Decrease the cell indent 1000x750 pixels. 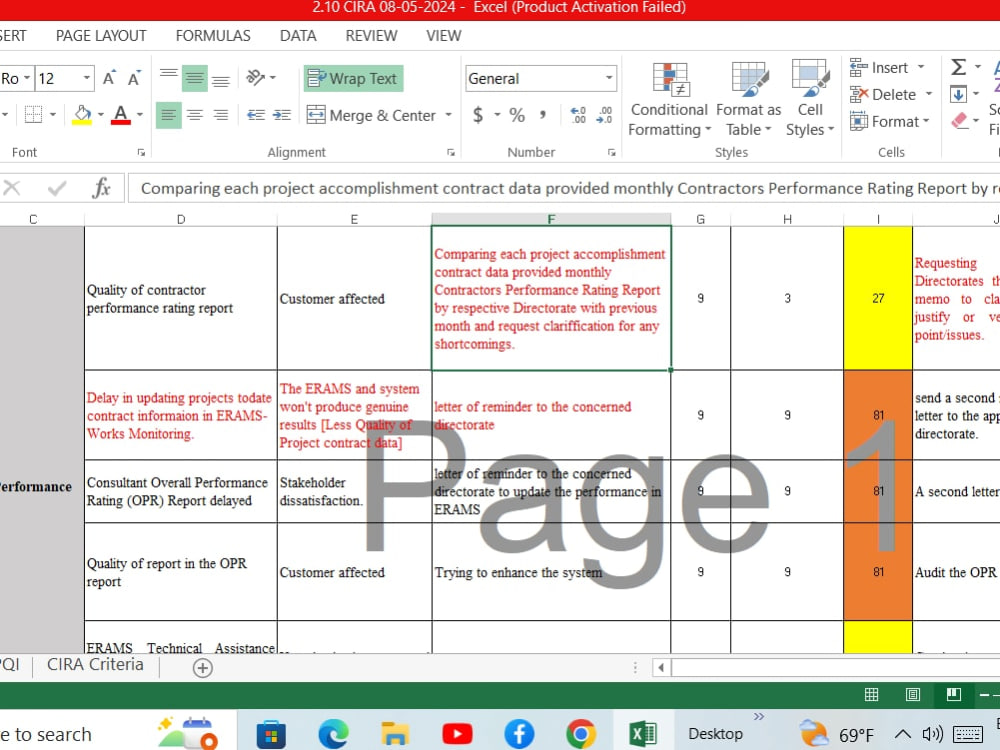tap(256, 115)
